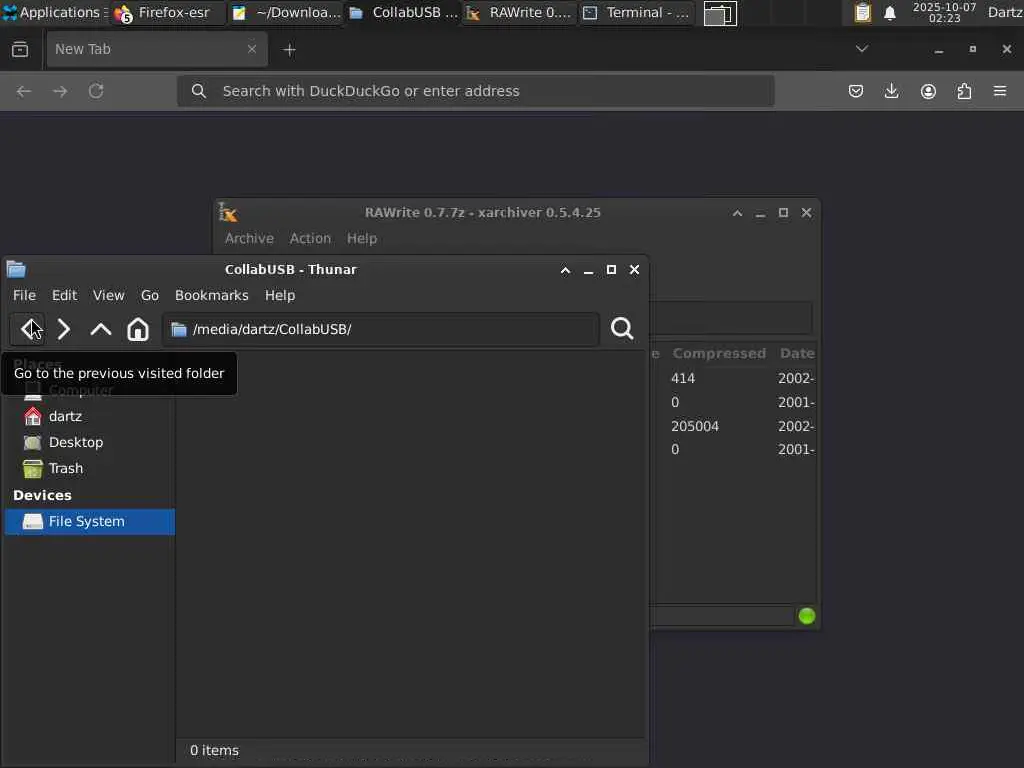The width and height of the screenshot is (1024, 768).
Task: Open Thunar Bookmarks menu
Action: pyautogui.click(x=212, y=295)
